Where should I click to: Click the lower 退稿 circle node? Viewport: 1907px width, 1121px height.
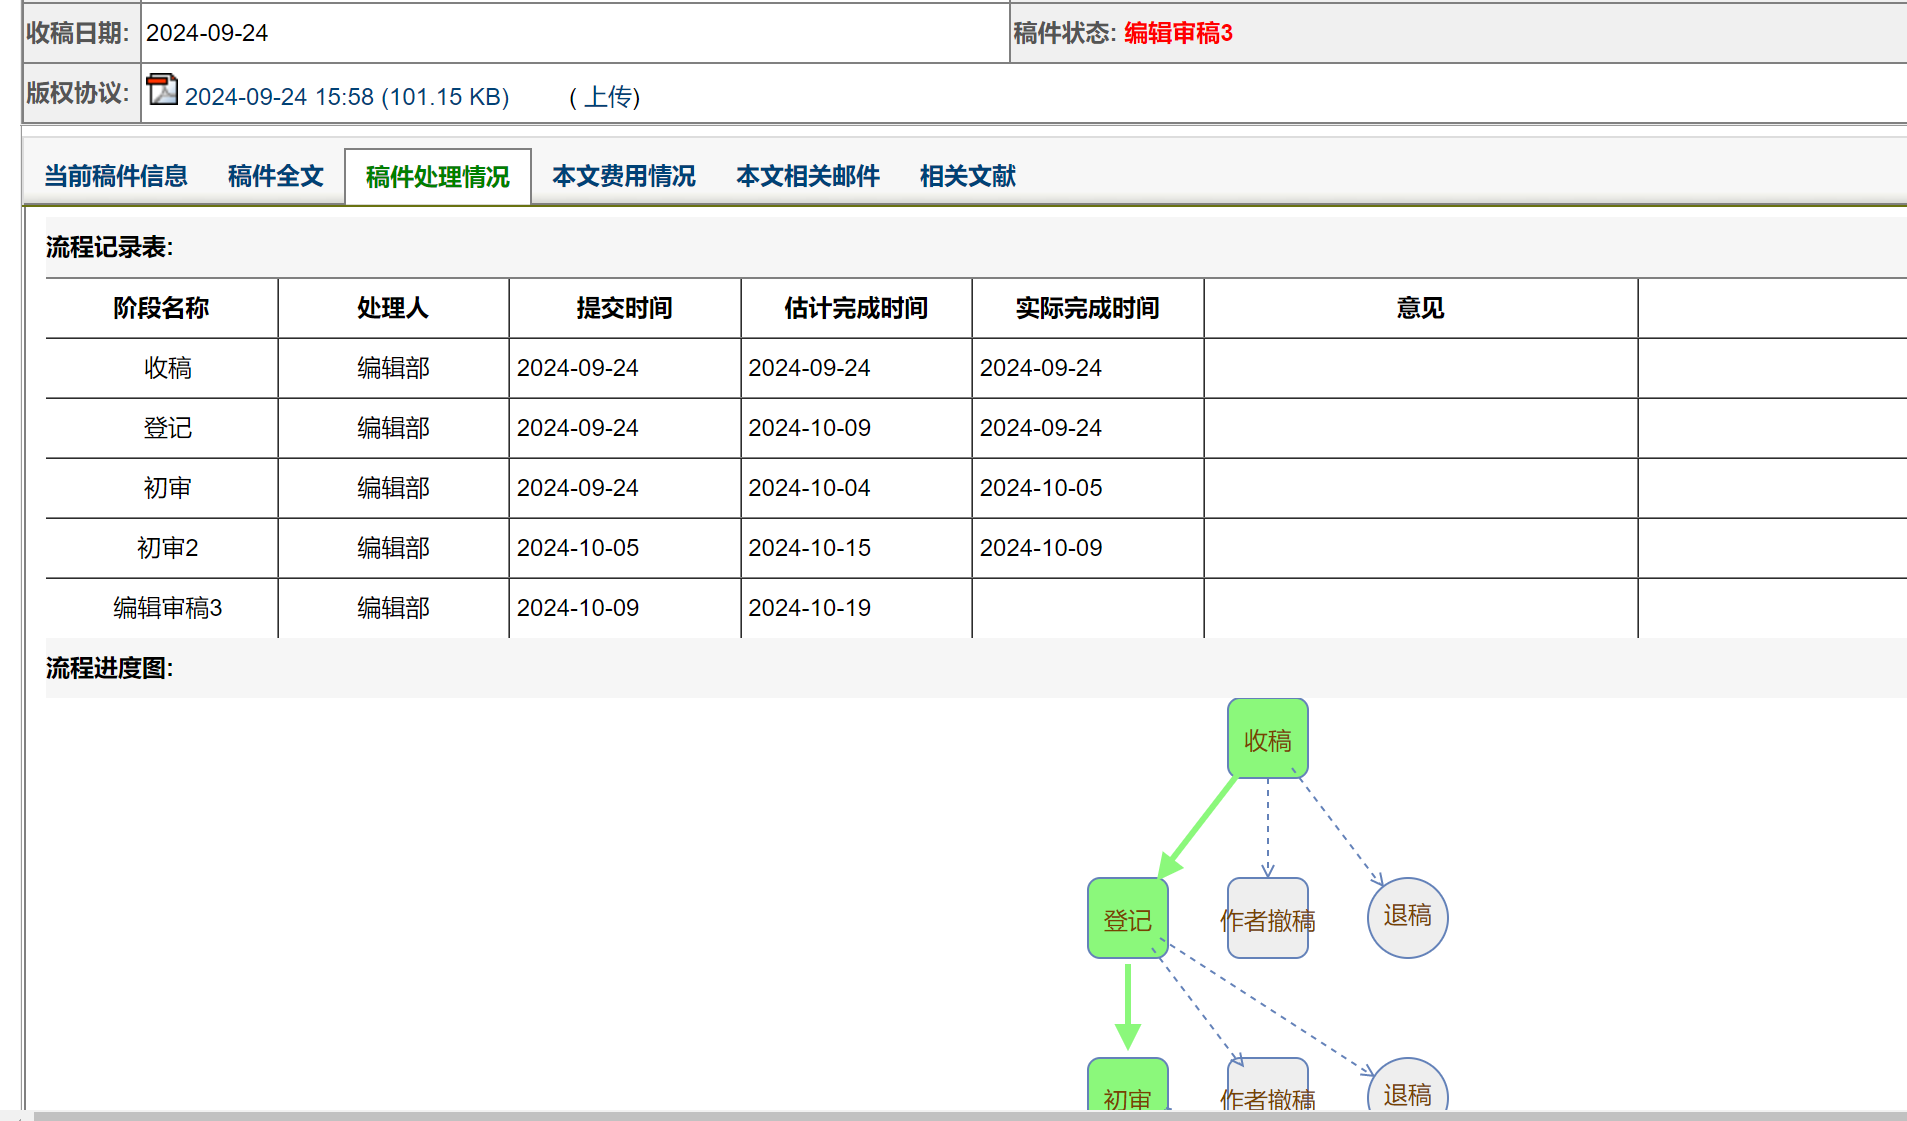(x=1407, y=1090)
